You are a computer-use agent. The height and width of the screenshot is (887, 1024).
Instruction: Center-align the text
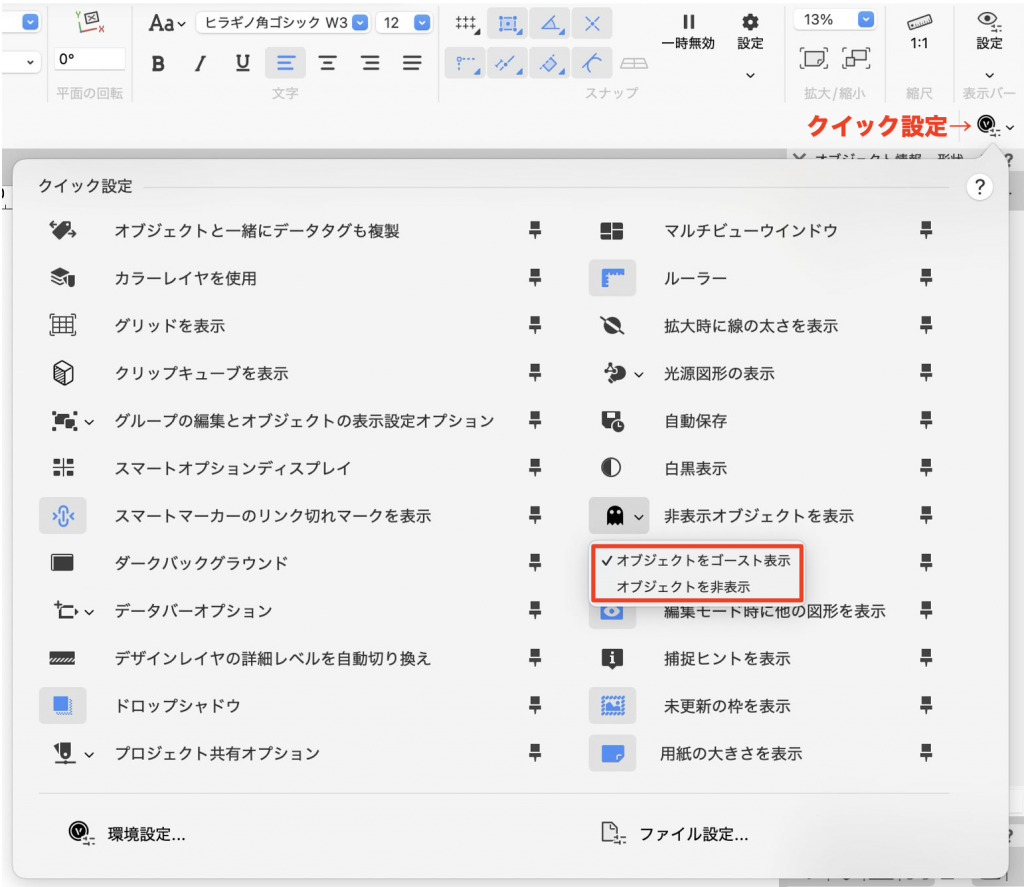pos(327,63)
